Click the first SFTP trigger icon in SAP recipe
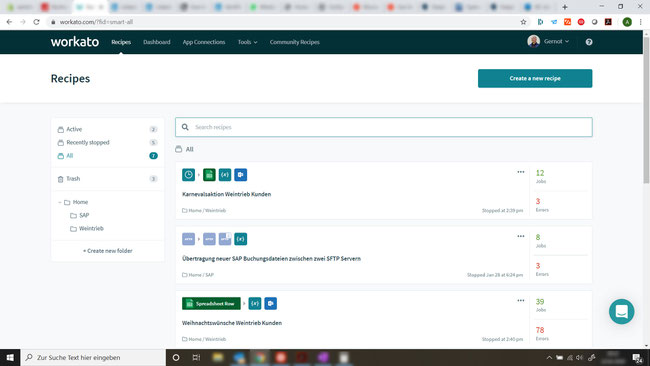This screenshot has height=366, width=650. pyautogui.click(x=188, y=239)
